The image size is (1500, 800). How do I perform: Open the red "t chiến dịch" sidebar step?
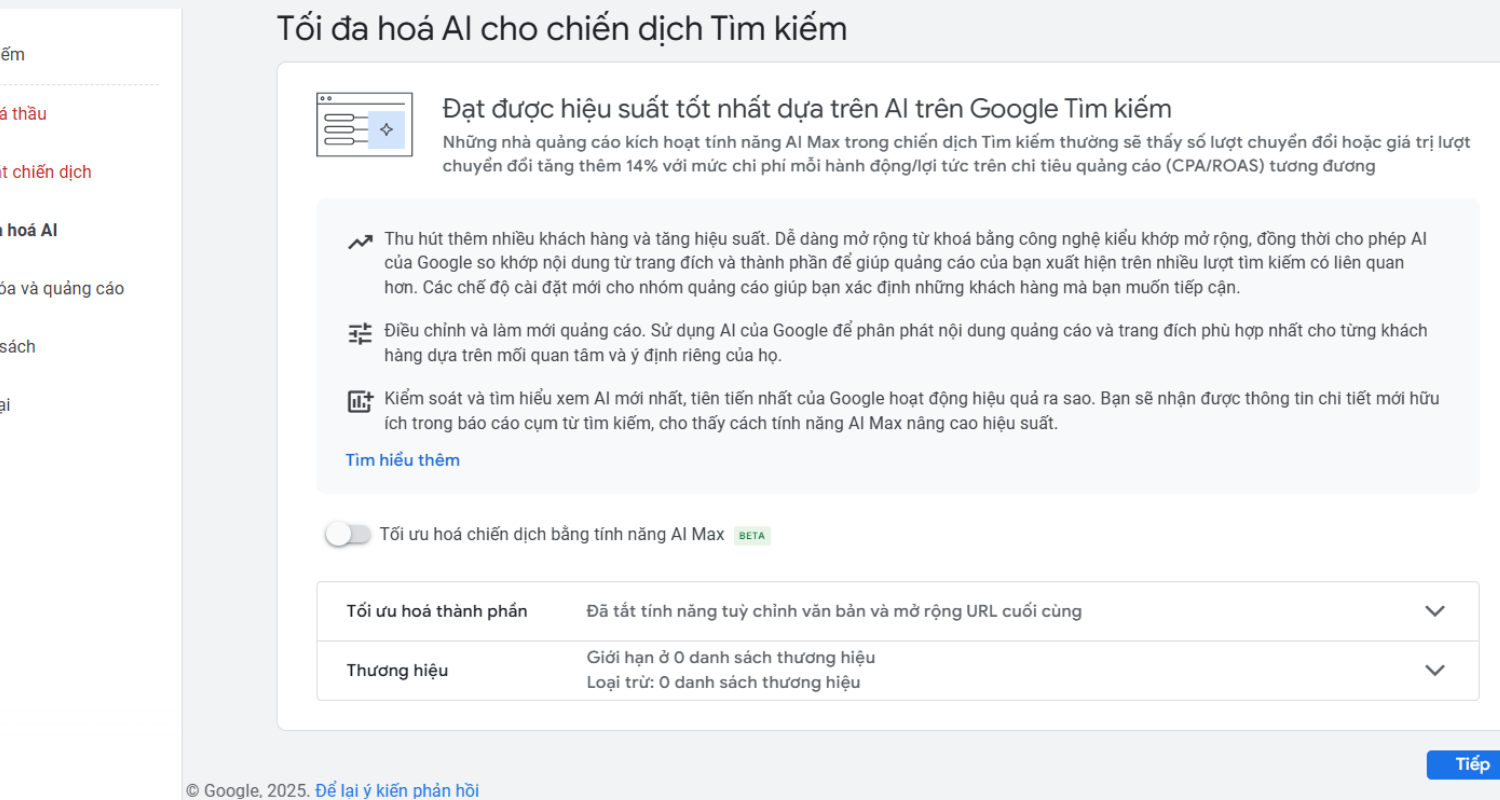[45, 171]
